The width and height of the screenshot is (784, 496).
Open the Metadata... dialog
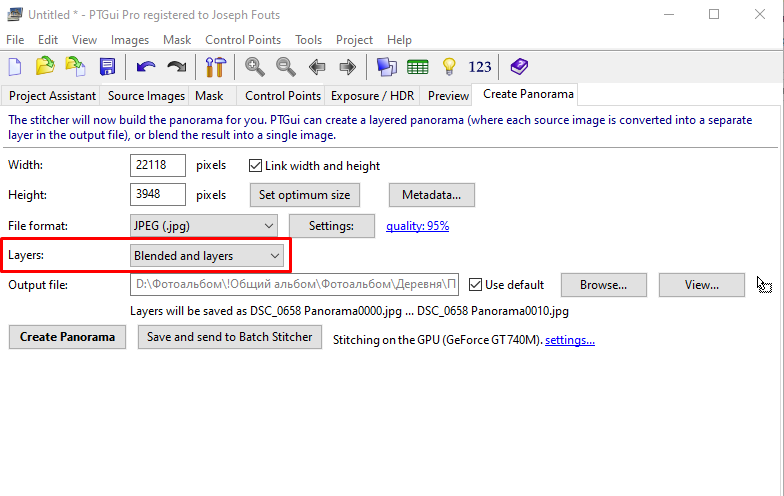point(432,195)
